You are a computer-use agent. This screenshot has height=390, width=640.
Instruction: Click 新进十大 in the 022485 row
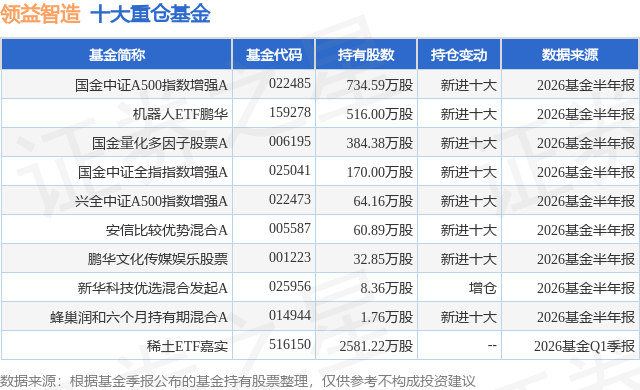[x=469, y=85]
